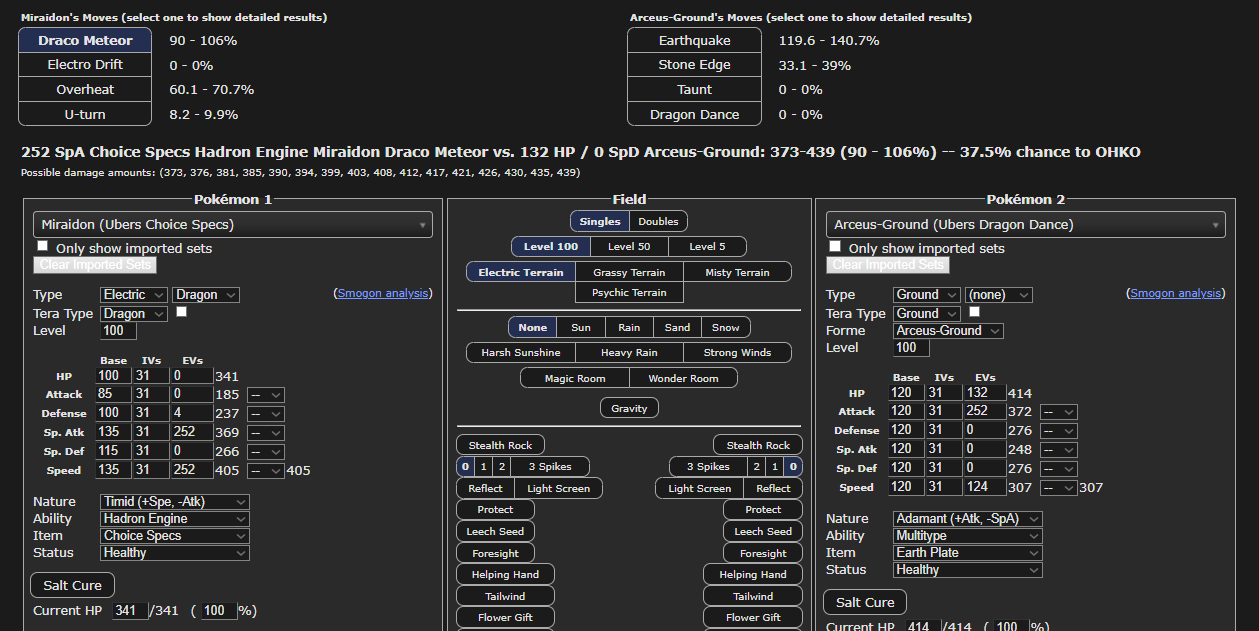Toggle Light Screen on Arceus-Ground's side
This screenshot has height=631, width=1259.
[x=699, y=489]
